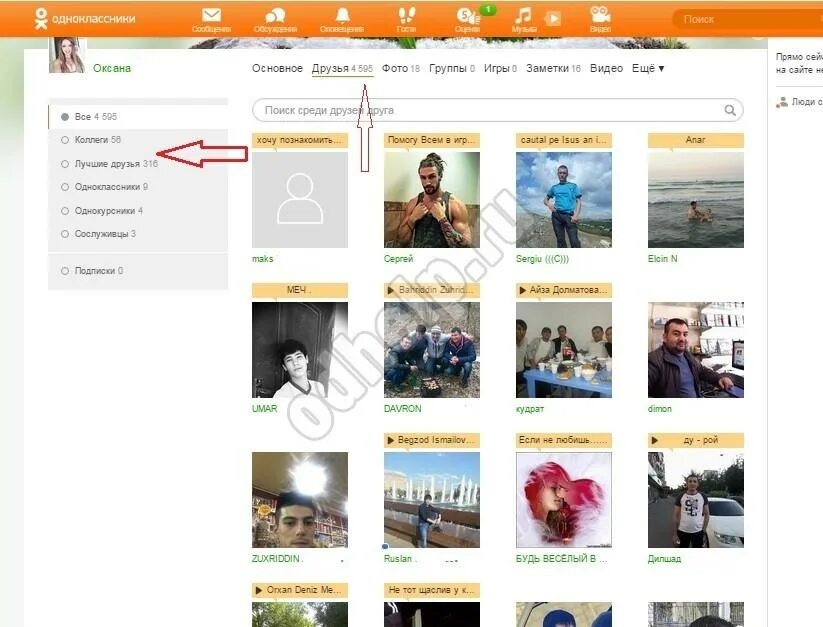Open the Оксана profile name link
Viewport: 823px width, 627px height.
pyautogui.click(x=112, y=68)
